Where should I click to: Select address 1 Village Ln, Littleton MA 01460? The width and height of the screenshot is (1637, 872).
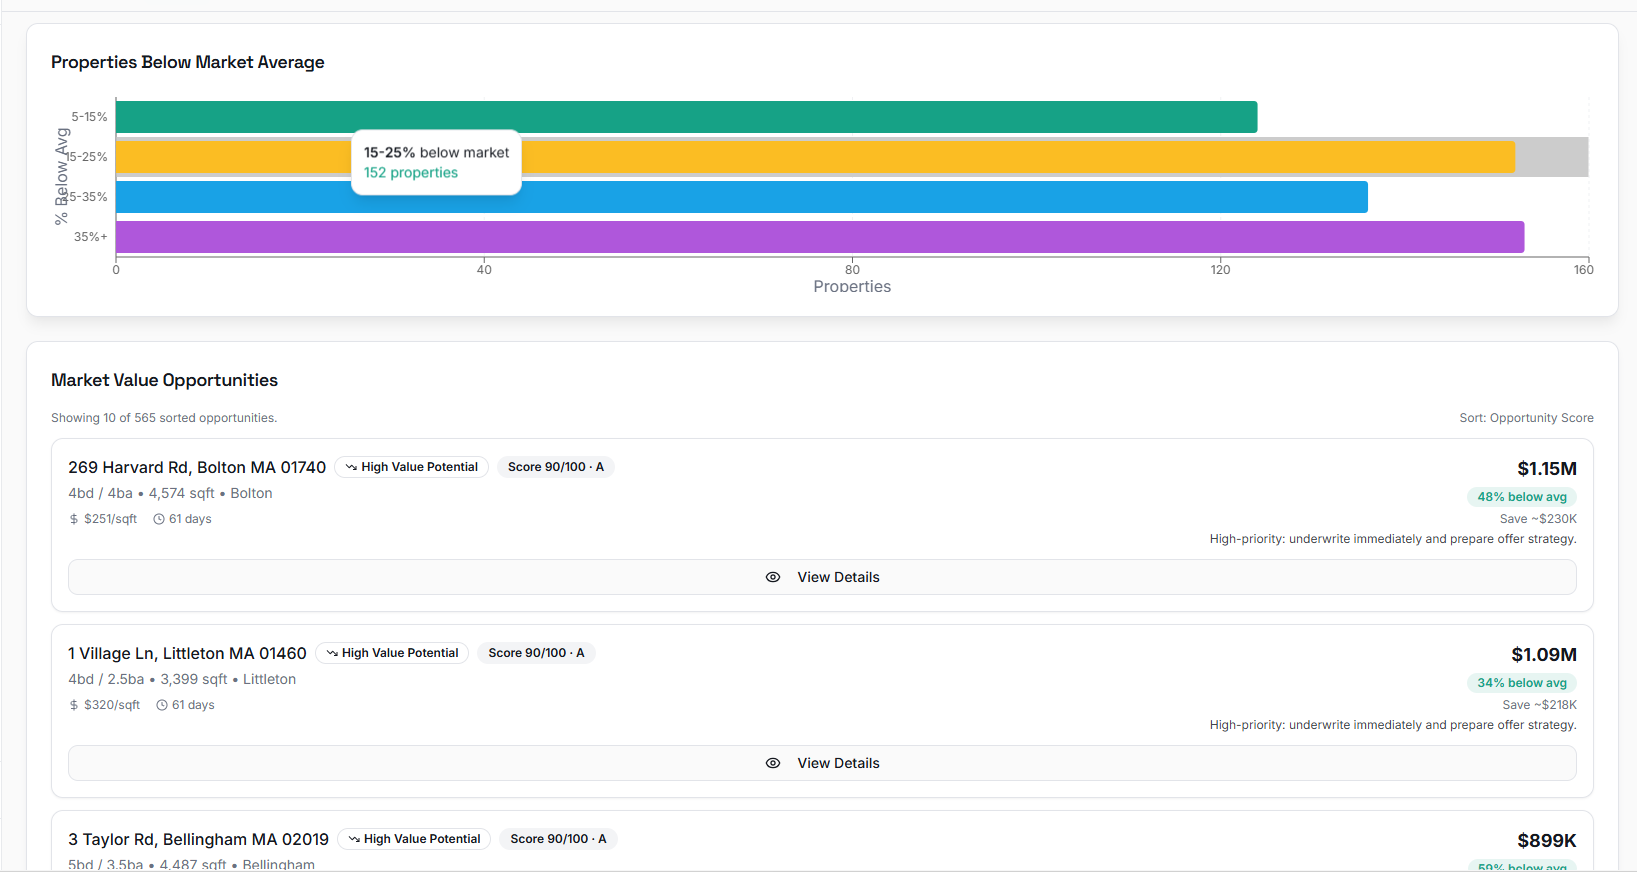click(187, 653)
